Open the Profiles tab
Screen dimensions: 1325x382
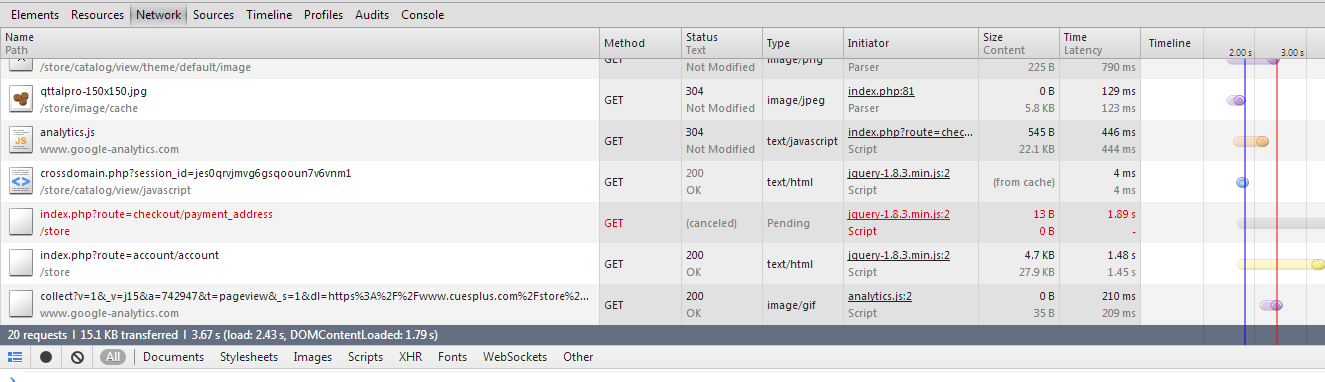pyautogui.click(x=323, y=15)
